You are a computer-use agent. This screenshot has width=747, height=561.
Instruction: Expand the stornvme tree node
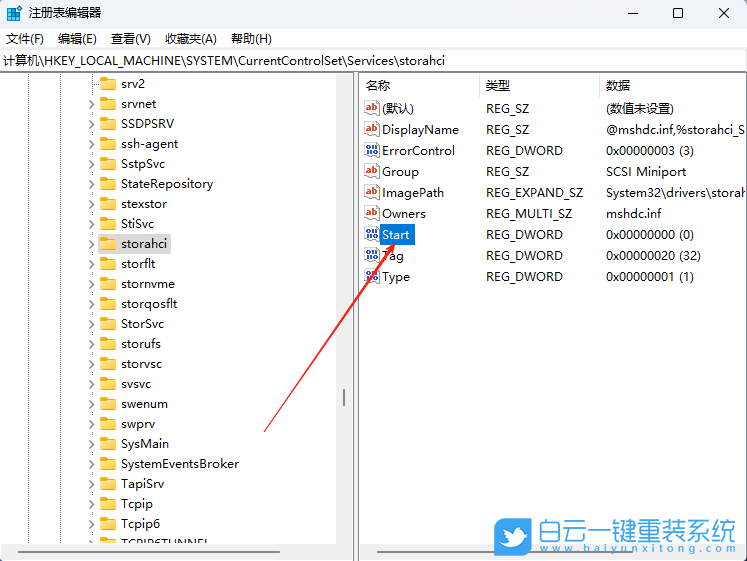[91, 284]
